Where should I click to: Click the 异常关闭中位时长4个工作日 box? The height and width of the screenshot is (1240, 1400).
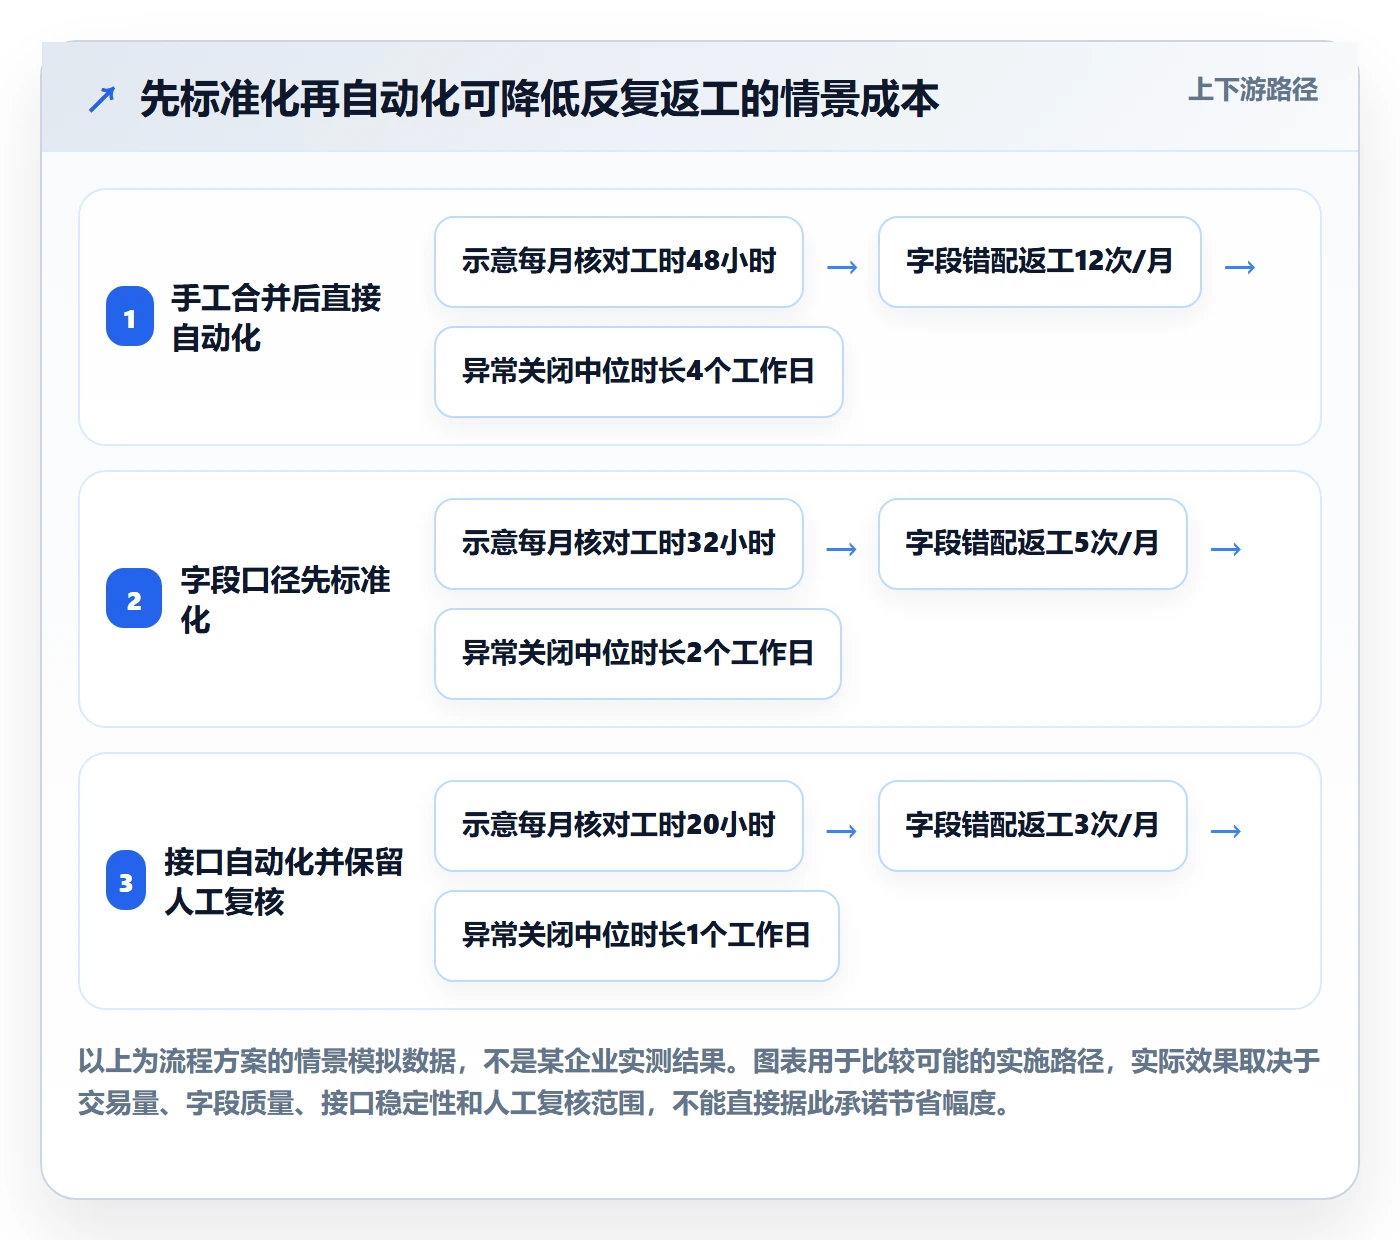(639, 372)
